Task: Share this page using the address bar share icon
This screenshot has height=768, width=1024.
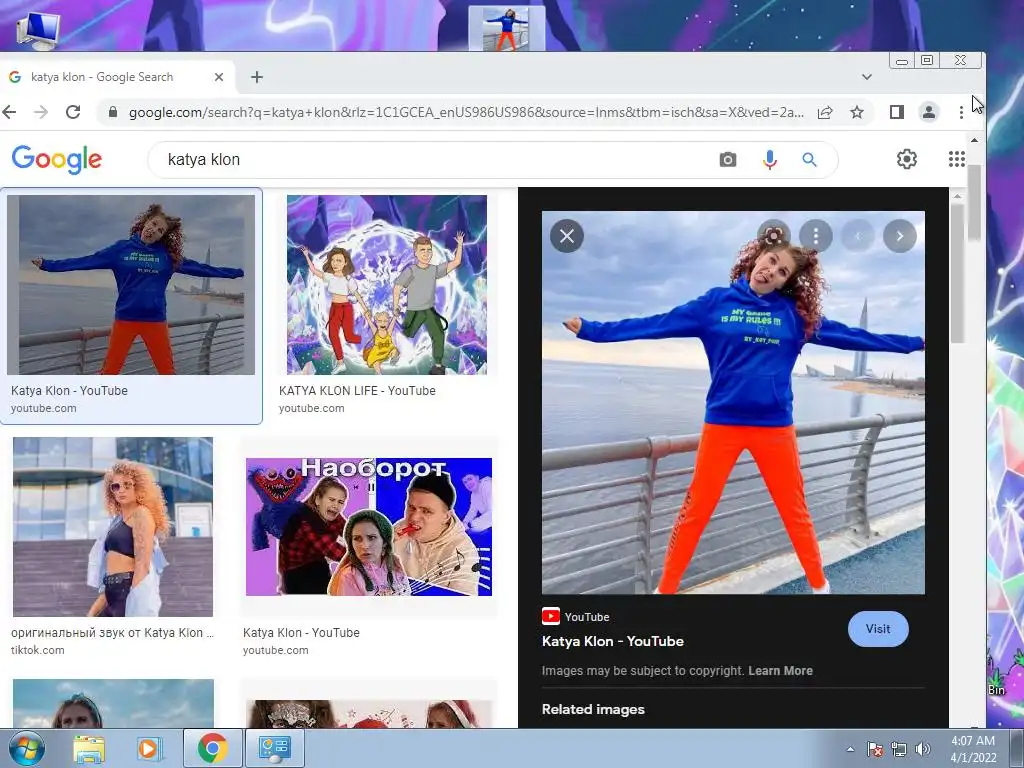Action: click(825, 112)
